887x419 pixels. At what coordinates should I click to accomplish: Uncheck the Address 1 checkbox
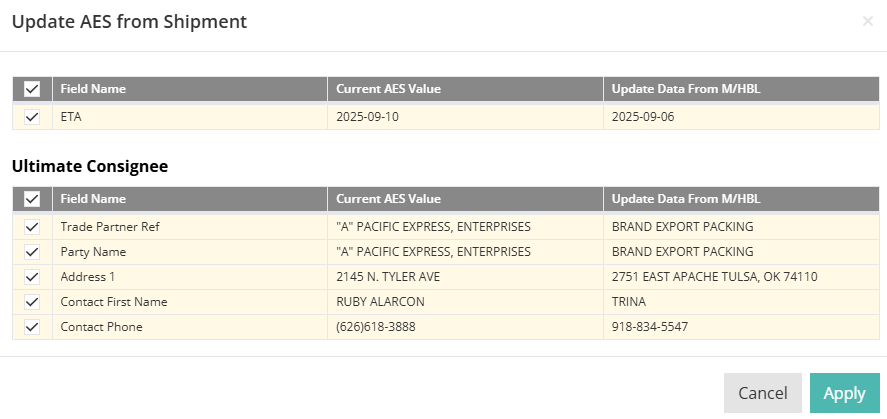click(x=32, y=277)
